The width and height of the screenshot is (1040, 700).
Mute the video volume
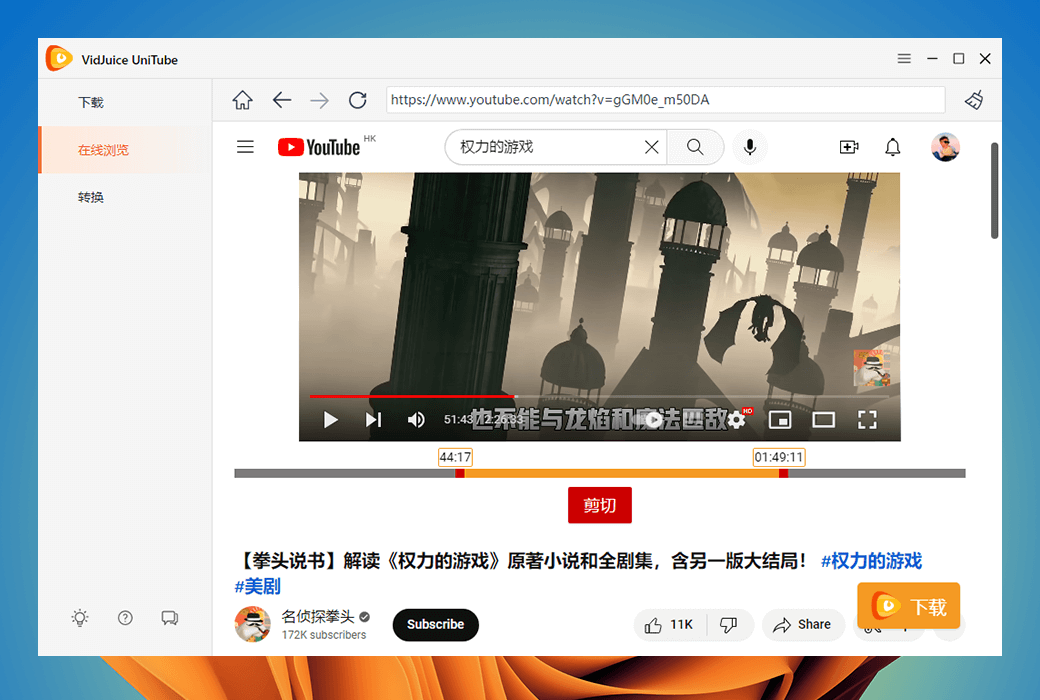pyautogui.click(x=416, y=419)
